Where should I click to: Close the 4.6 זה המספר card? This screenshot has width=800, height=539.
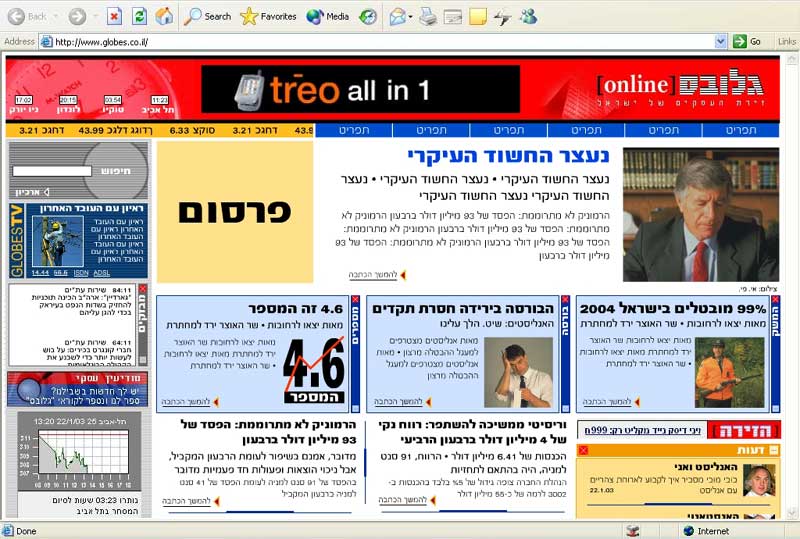click(356, 300)
